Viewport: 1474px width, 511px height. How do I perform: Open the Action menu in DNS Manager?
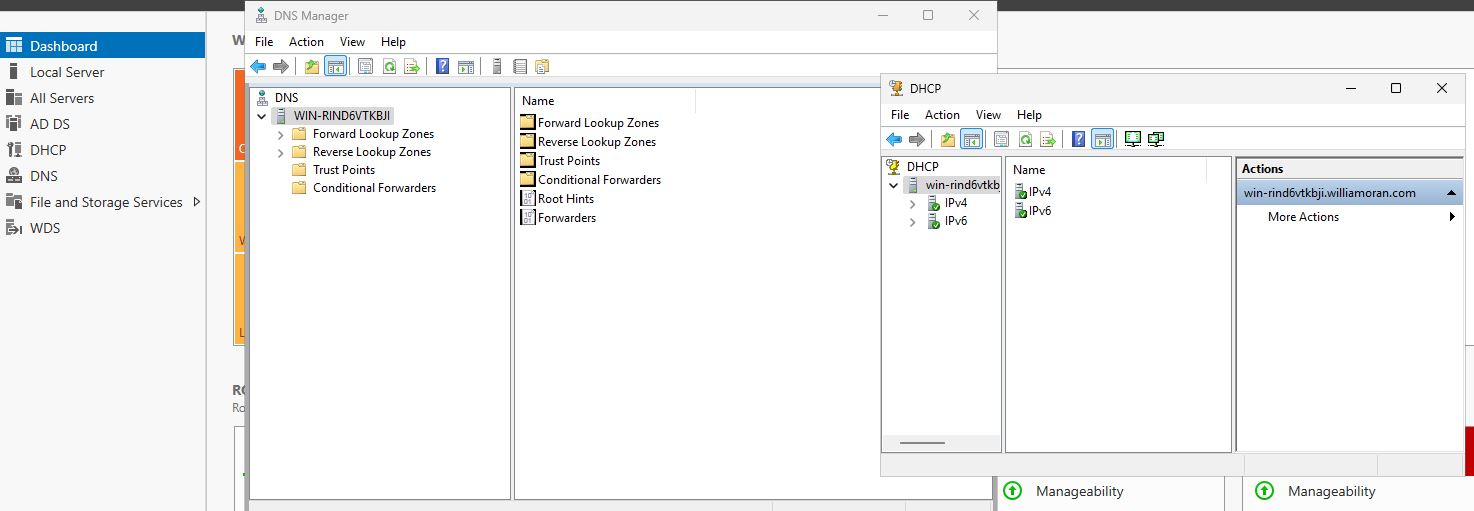coord(306,42)
